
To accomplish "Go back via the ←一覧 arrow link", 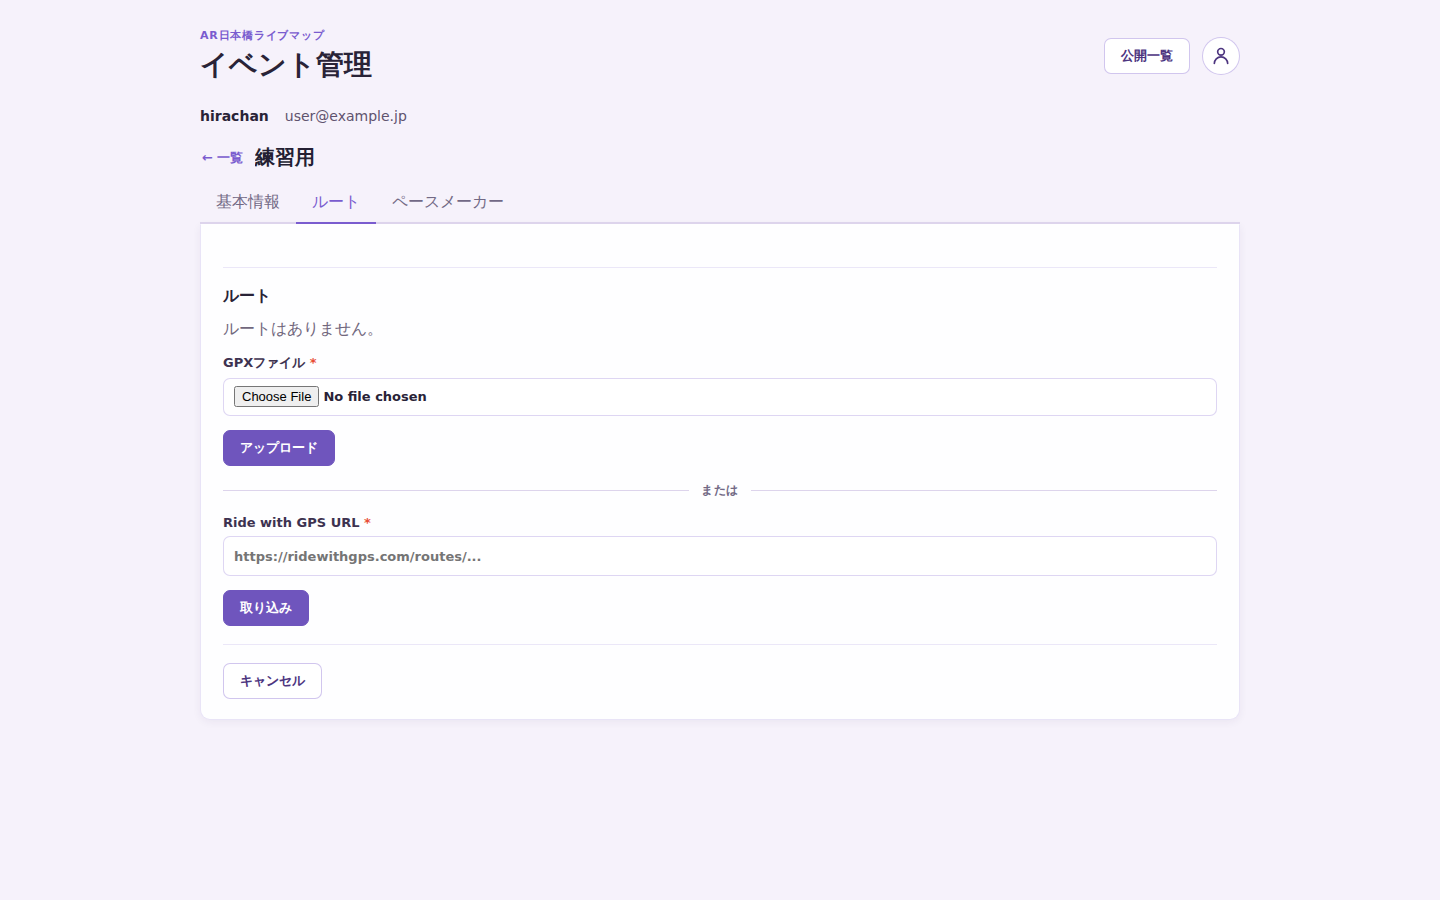I will (x=222, y=158).
